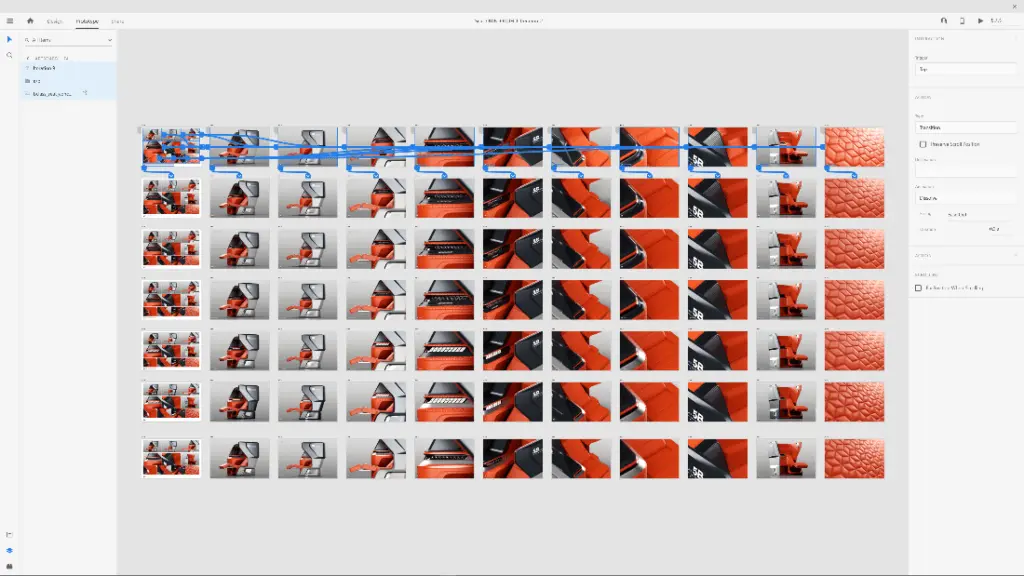Open the Plugins panel icon

pos(9,566)
